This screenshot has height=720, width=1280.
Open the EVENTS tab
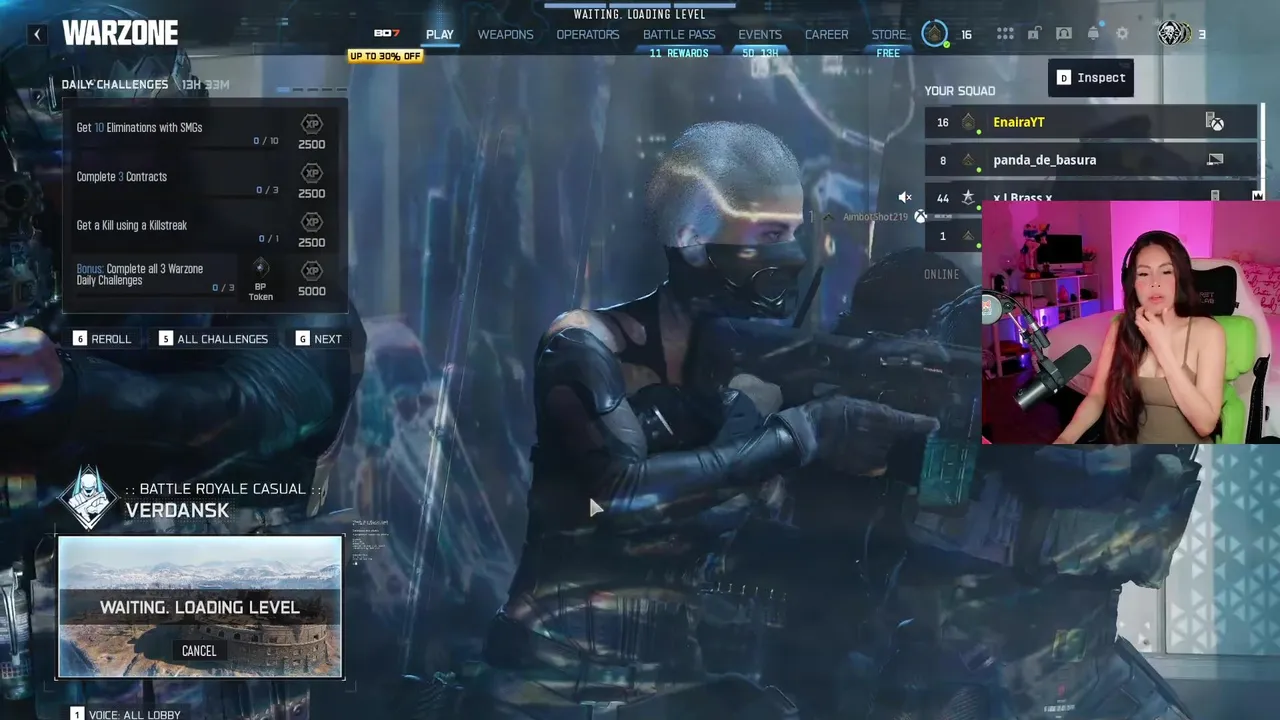[x=760, y=34]
